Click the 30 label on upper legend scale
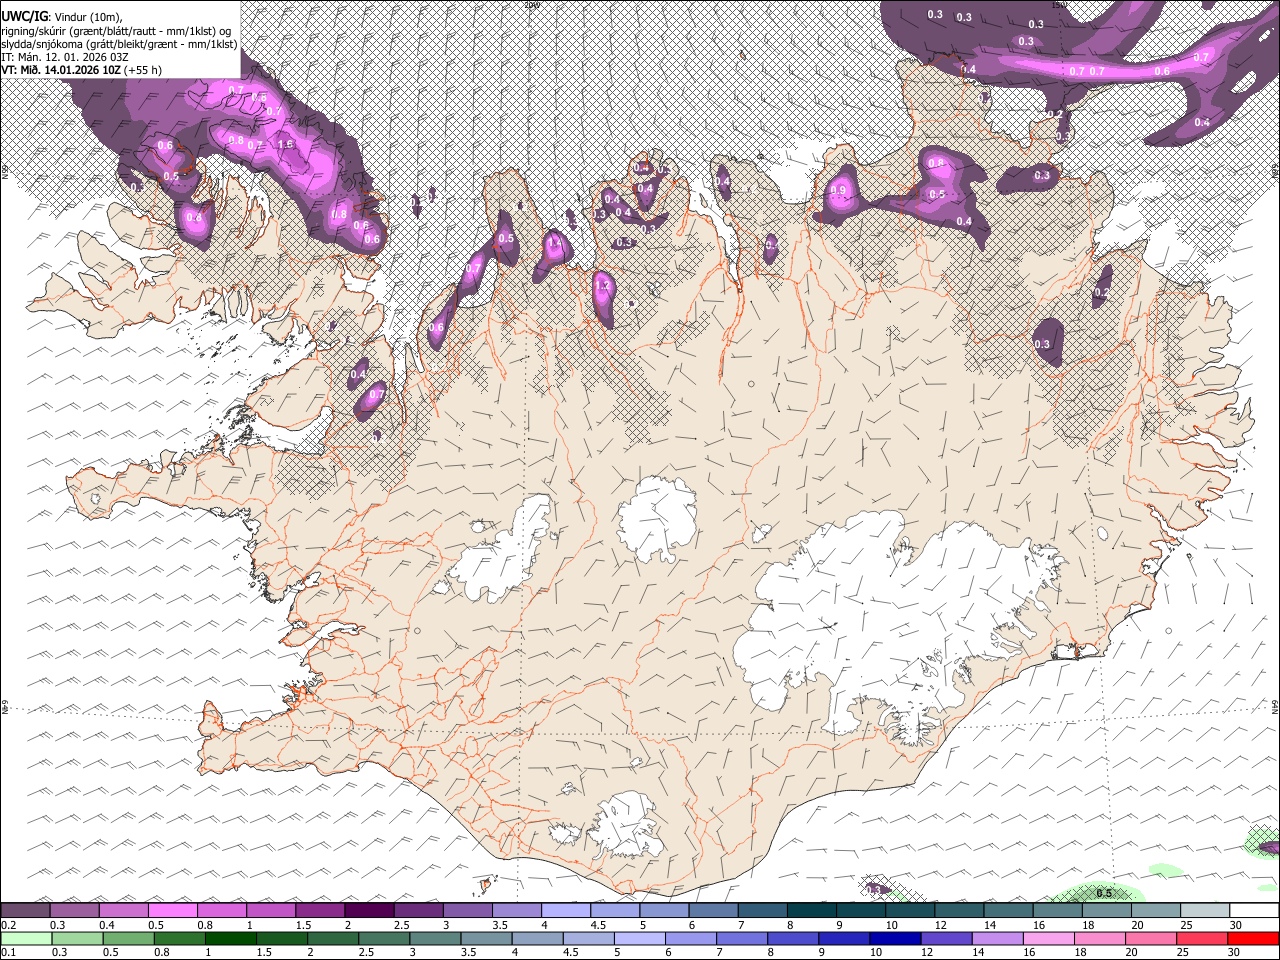 pos(1235,925)
